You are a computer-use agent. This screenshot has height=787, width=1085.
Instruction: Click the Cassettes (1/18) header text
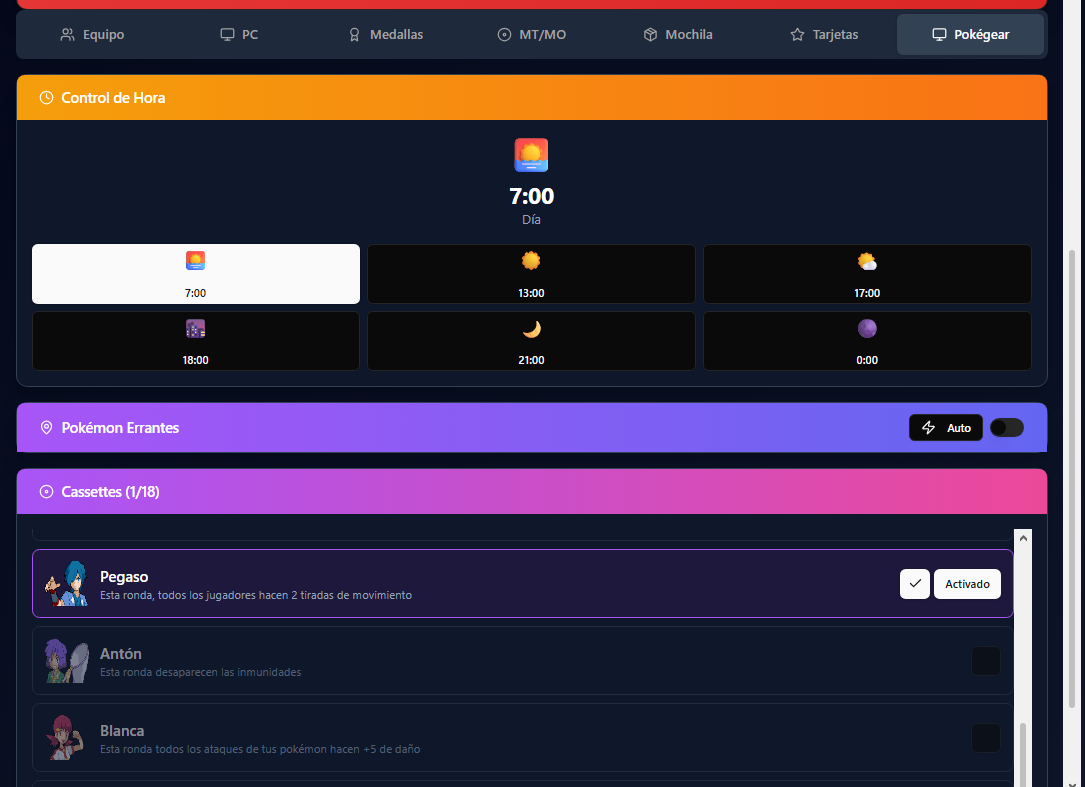click(x=110, y=492)
